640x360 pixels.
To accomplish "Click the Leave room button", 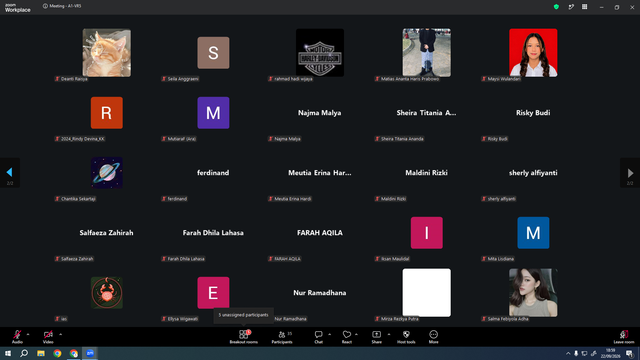I will coord(624,337).
